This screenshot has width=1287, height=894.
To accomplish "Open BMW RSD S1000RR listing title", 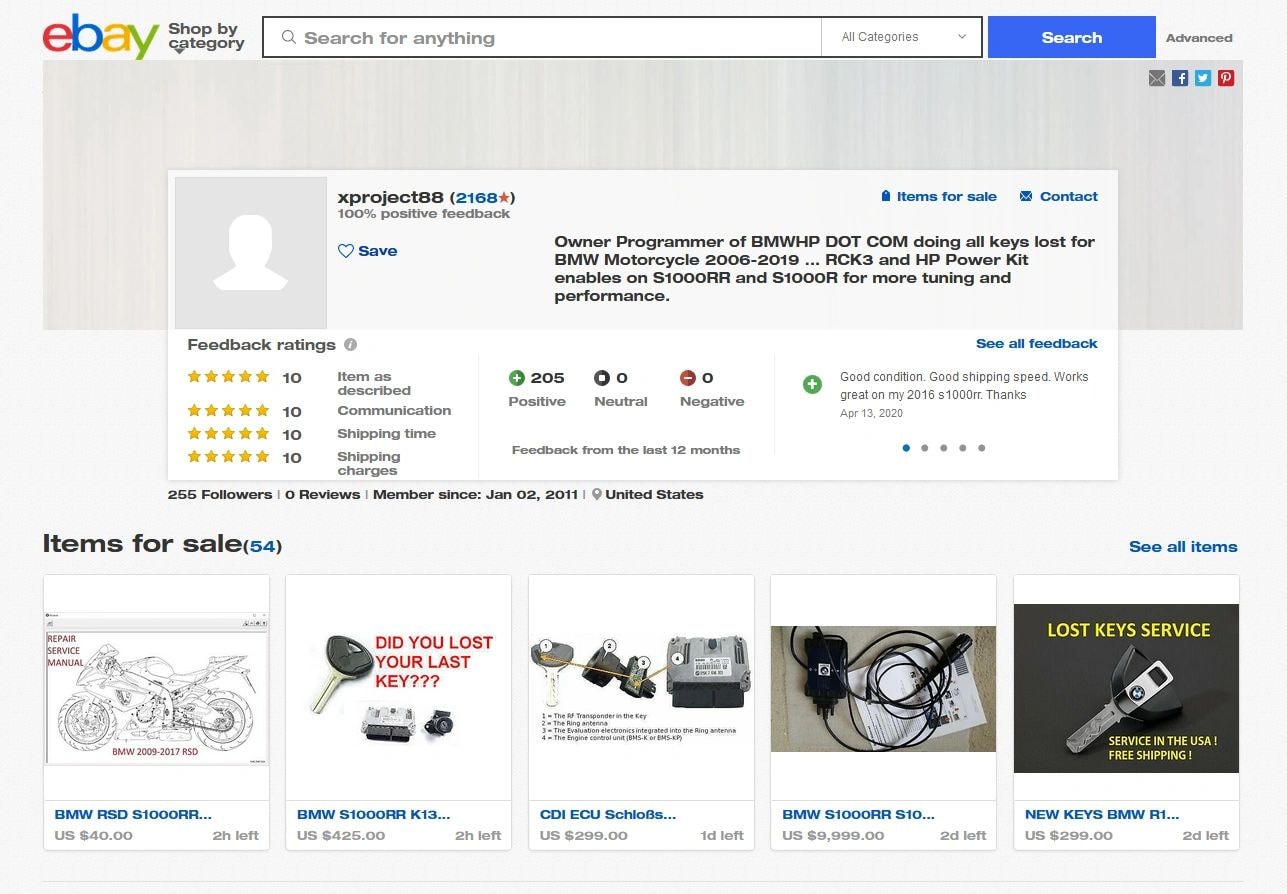I will tap(133, 814).
